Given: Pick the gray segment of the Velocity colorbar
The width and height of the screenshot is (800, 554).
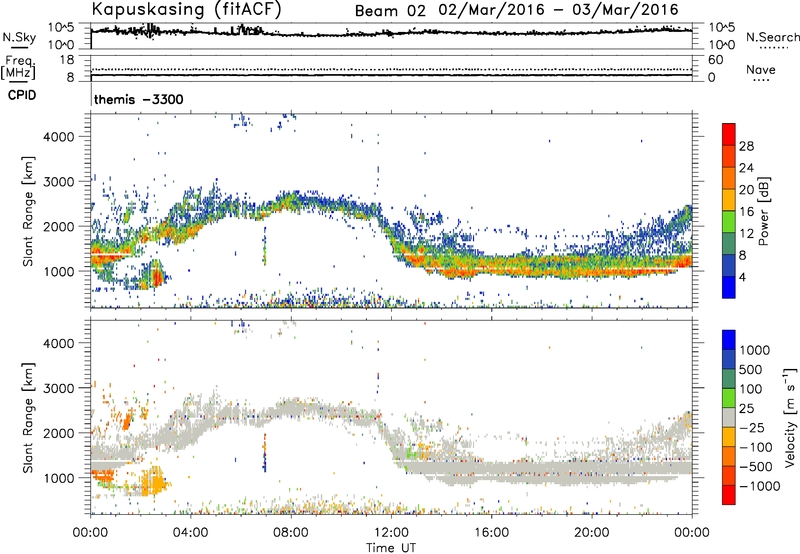Looking at the screenshot, I should pyautogui.click(x=729, y=417).
